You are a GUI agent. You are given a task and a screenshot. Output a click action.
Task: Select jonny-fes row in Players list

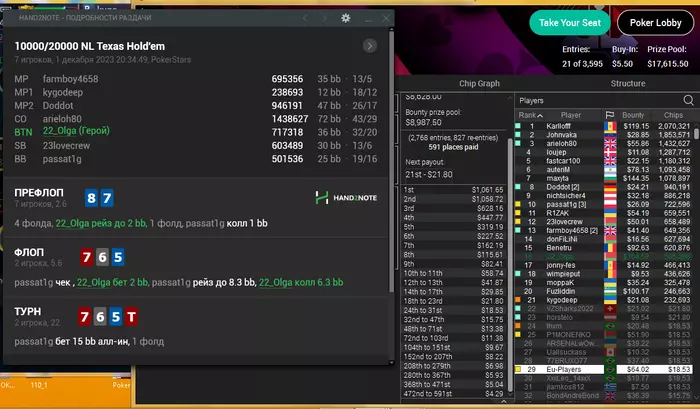603,265
